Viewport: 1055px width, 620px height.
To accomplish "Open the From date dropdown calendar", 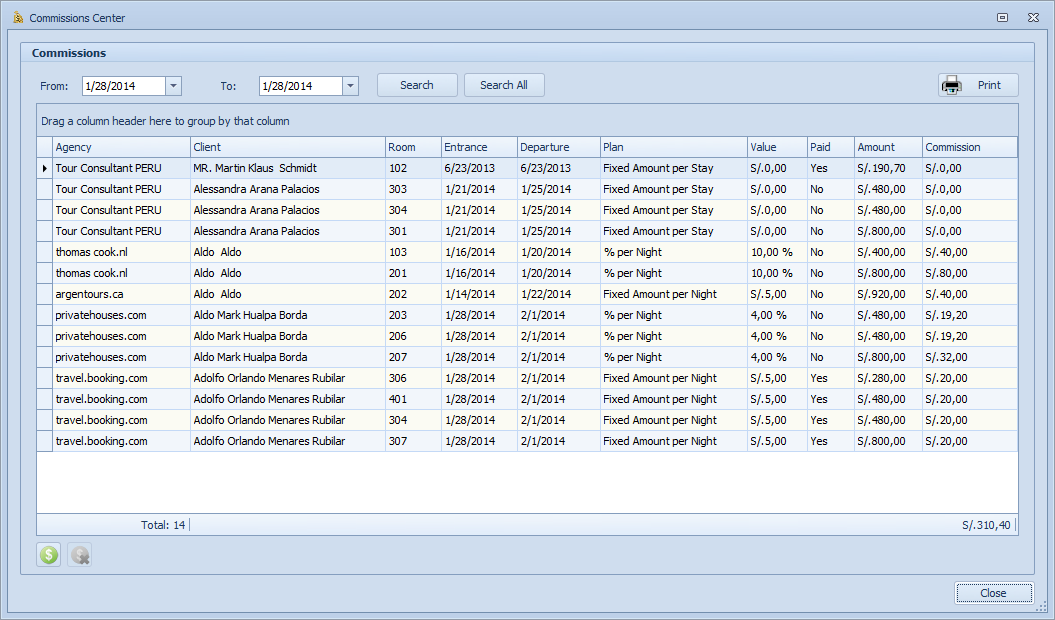I will tap(173, 86).
